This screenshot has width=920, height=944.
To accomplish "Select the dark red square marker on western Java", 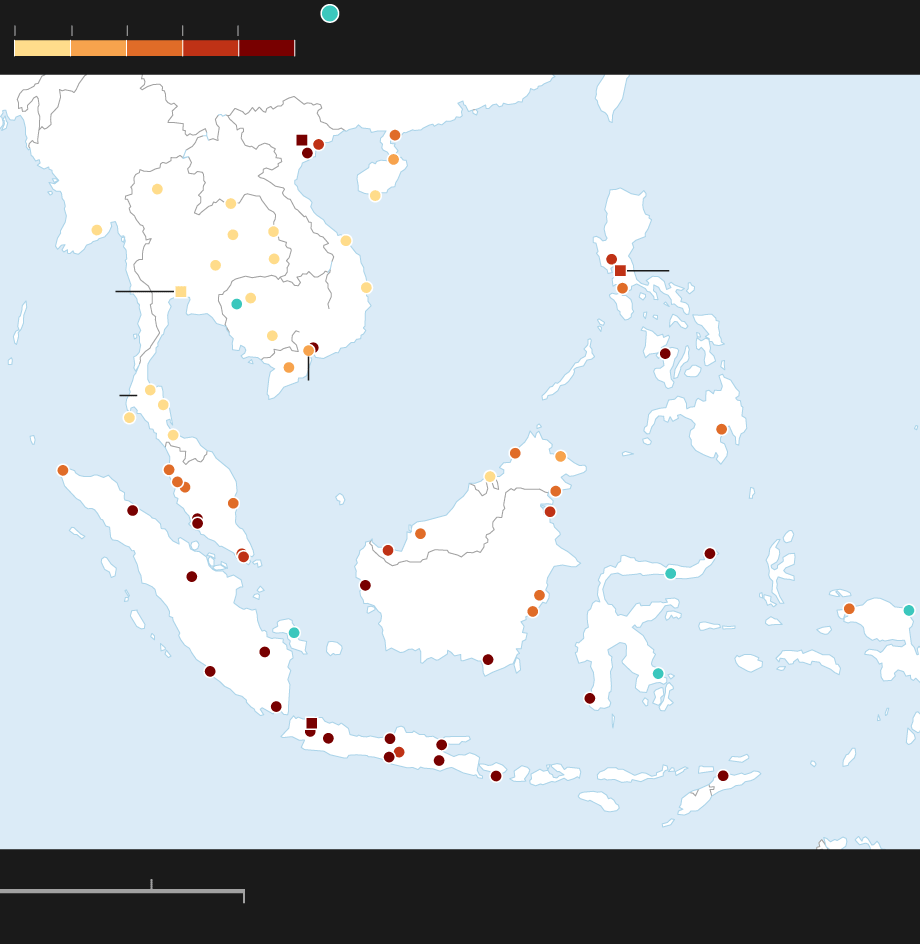I will [x=312, y=723].
